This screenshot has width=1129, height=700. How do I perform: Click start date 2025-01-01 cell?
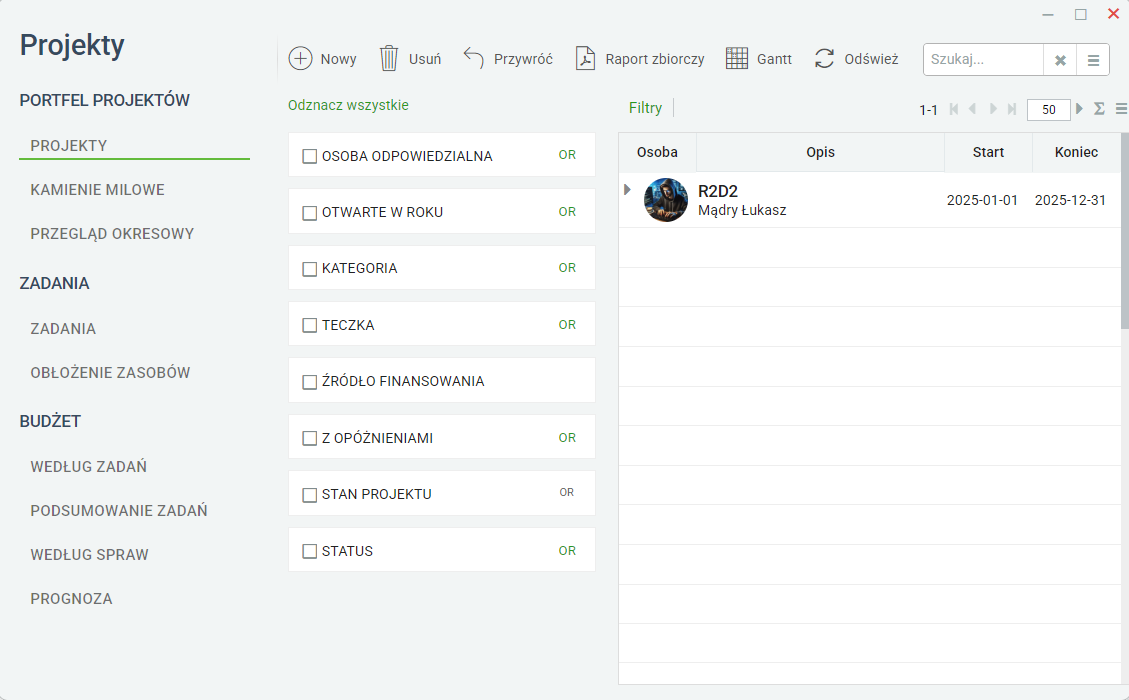click(x=982, y=200)
